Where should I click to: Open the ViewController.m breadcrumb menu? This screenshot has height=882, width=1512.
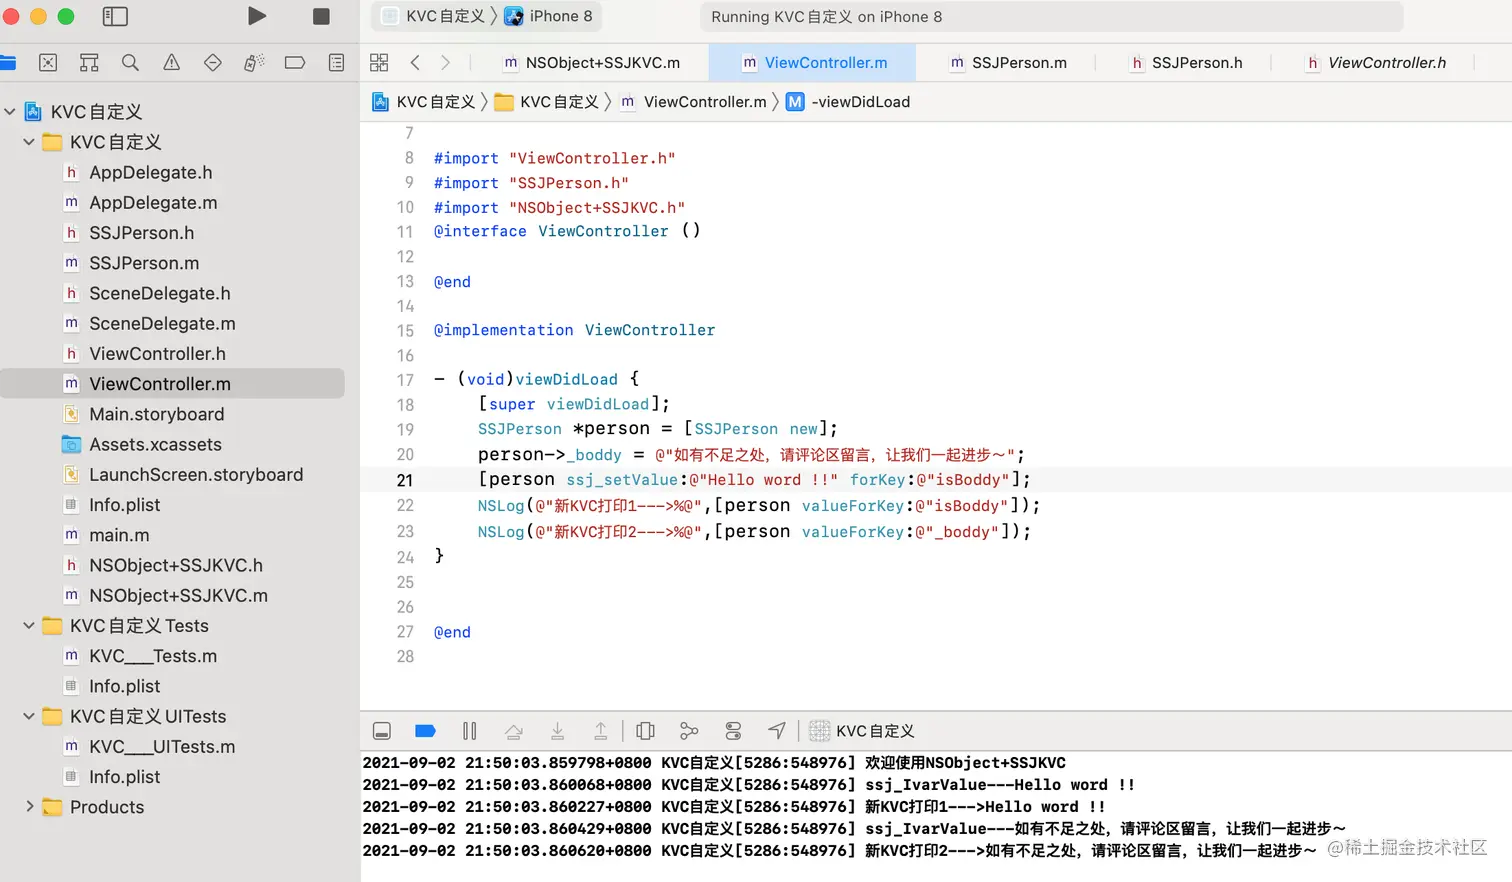pyautogui.click(x=693, y=102)
